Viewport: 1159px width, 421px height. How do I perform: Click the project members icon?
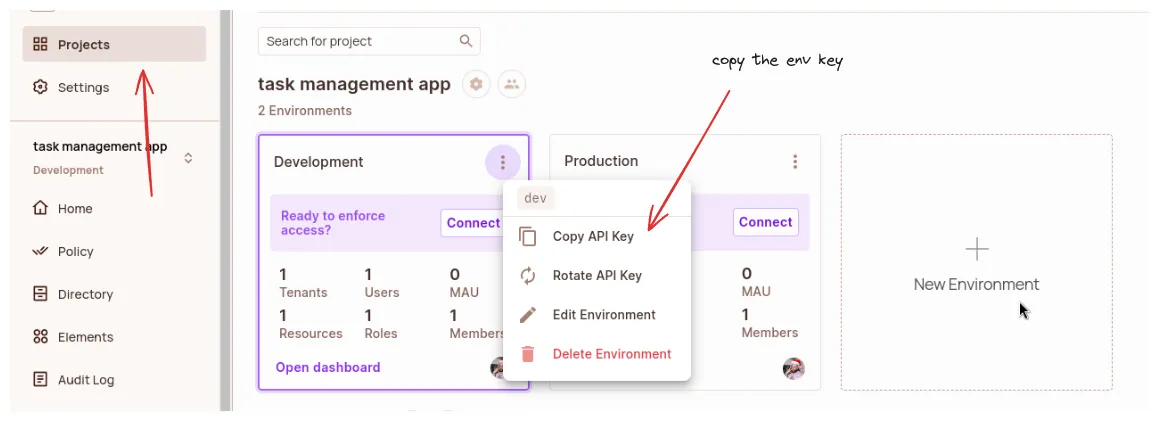click(x=512, y=85)
